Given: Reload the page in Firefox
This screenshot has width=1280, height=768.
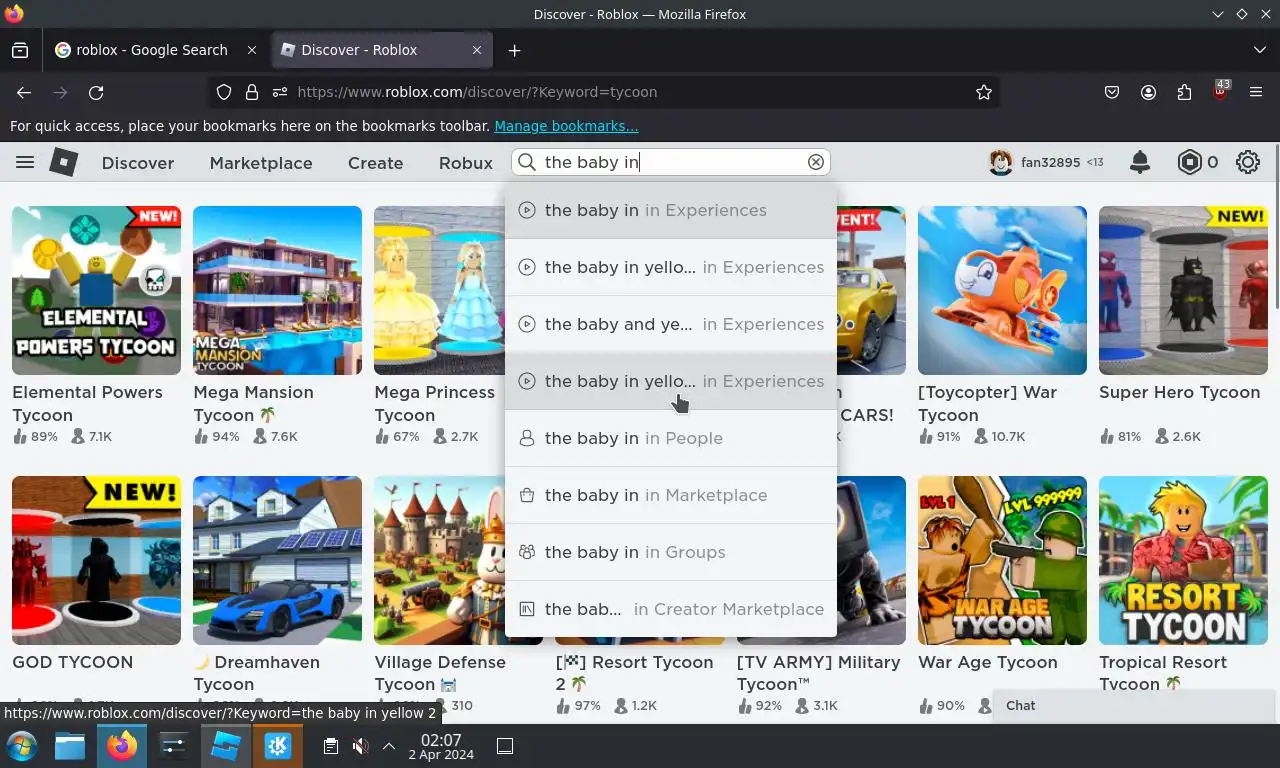Looking at the screenshot, I should (x=96, y=92).
